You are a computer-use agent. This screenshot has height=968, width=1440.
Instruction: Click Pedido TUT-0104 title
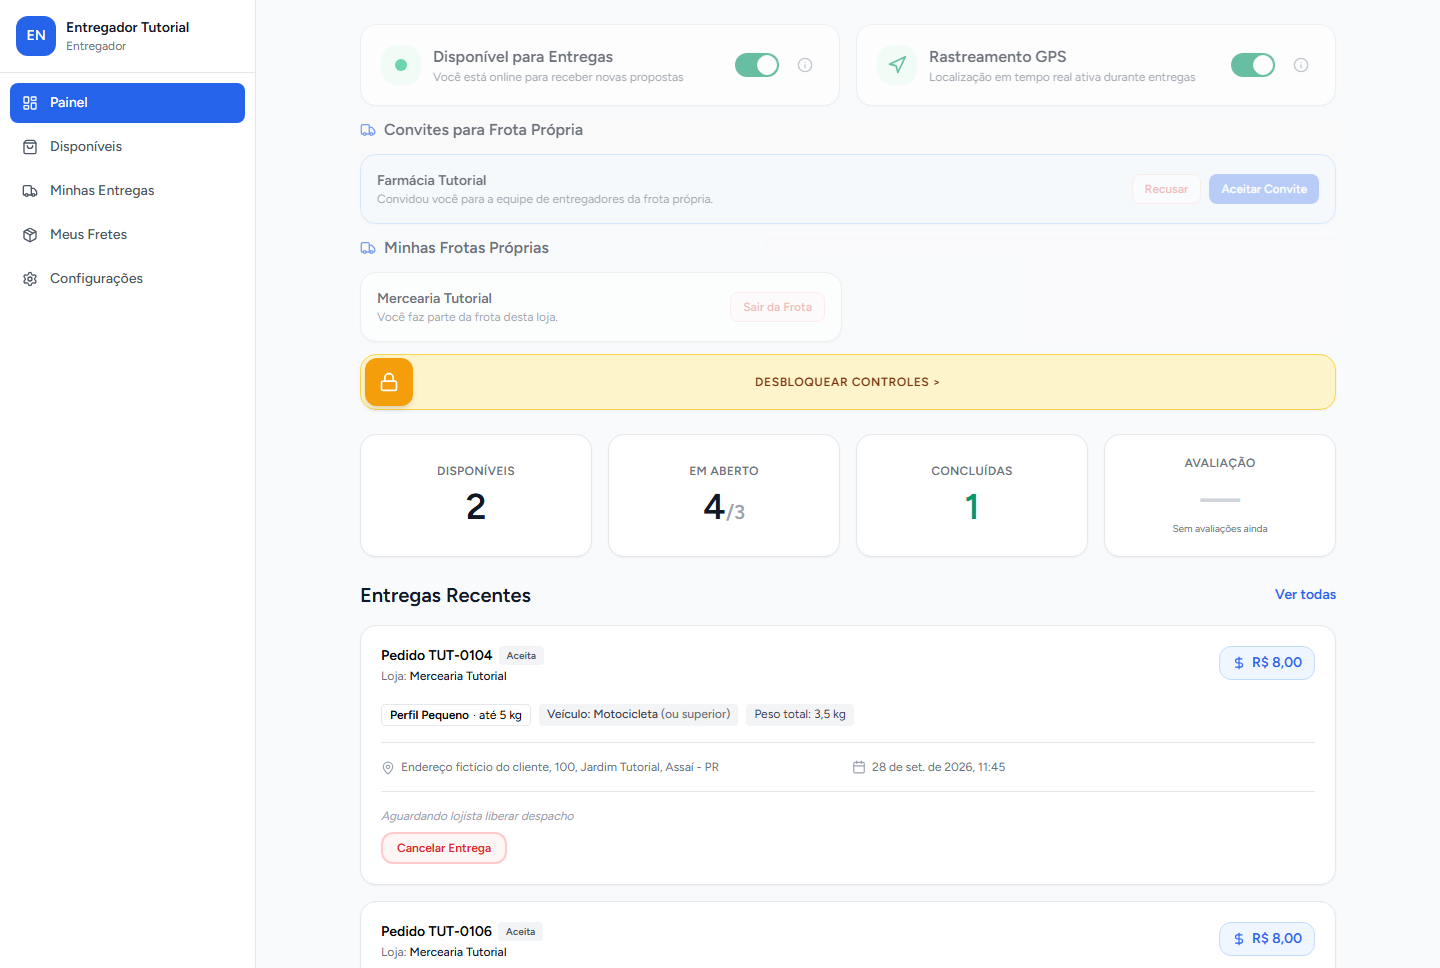436,655
